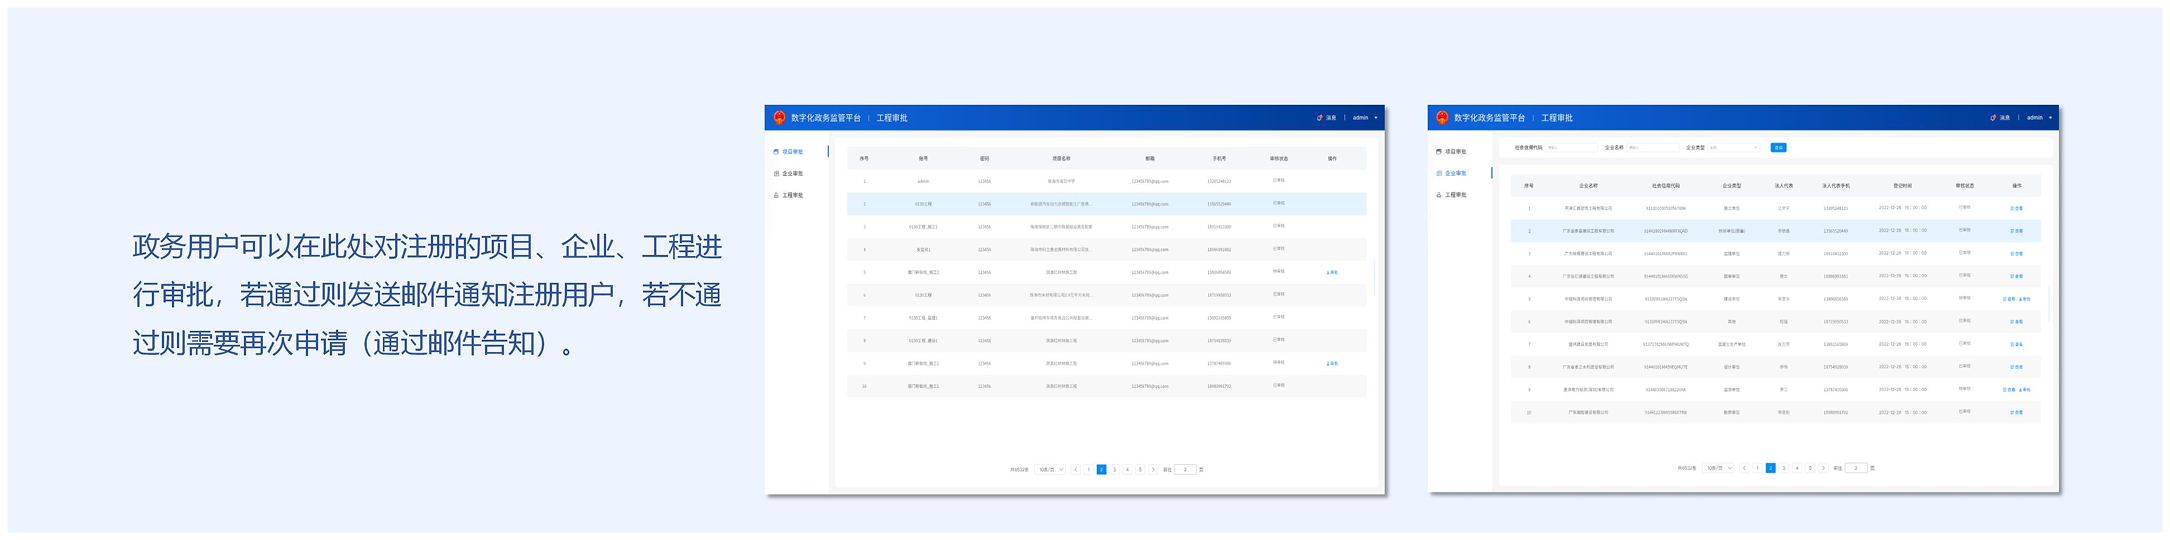Image resolution: width=2170 pixels, height=540 pixels.
Task: Select page 2 in right window pagination
Action: [1771, 468]
